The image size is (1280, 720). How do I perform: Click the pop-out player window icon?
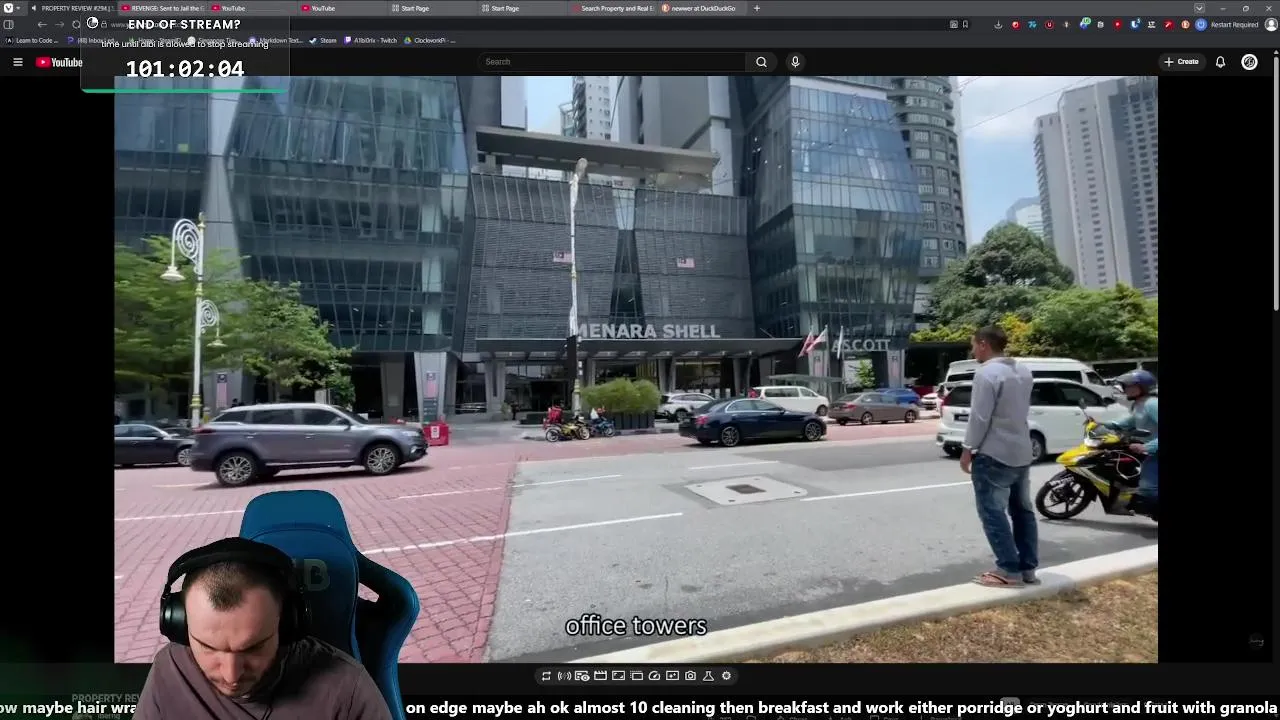[x=636, y=676]
